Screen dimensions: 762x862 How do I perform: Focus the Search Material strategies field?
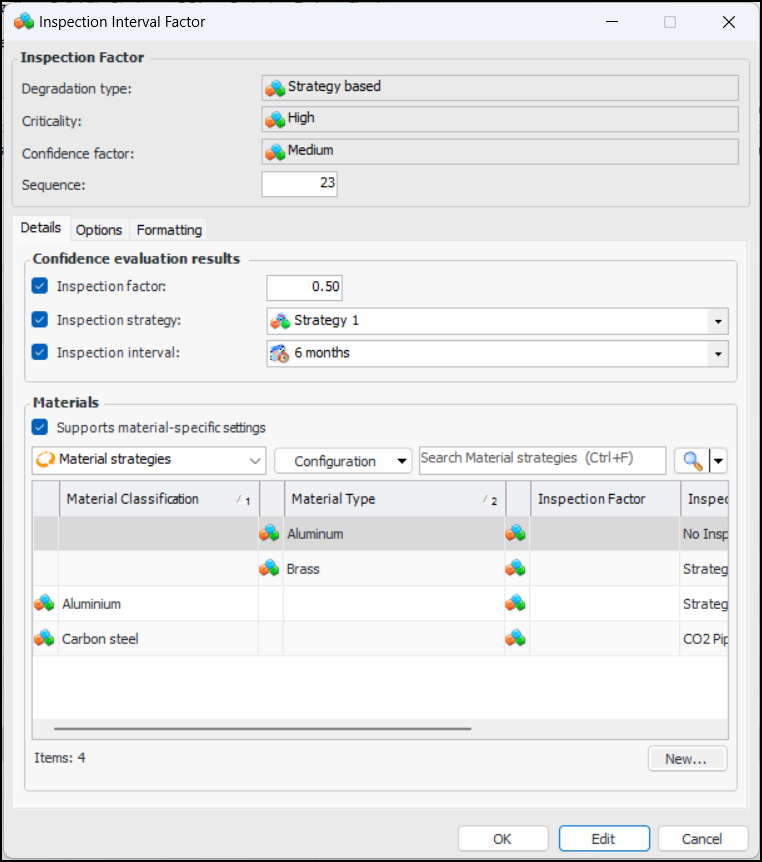pyautogui.click(x=541, y=459)
